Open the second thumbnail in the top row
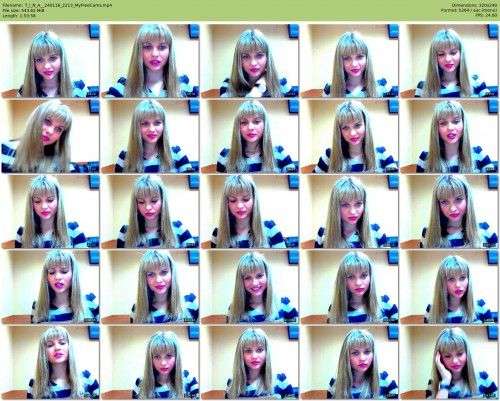Image resolution: width=500 pixels, height=401 pixels. [150, 61]
